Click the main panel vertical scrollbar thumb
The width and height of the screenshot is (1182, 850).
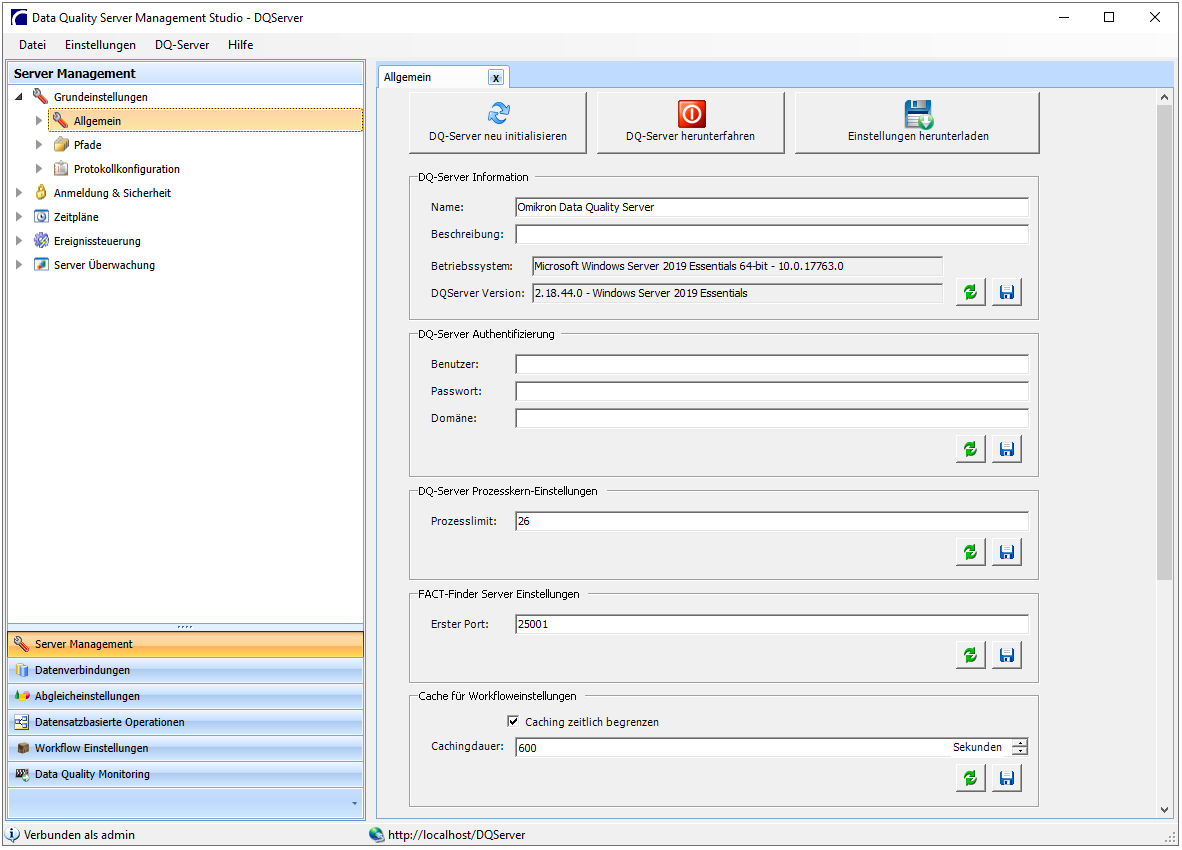click(x=1165, y=343)
